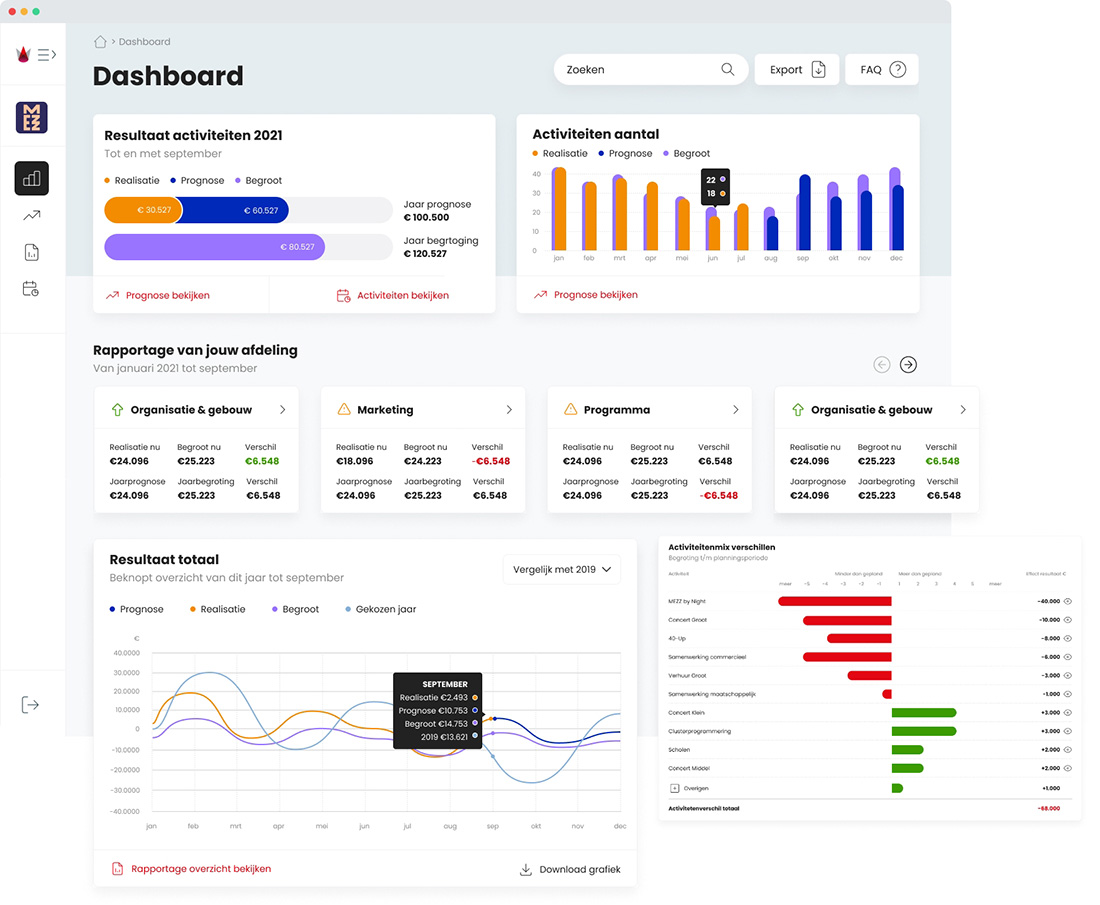Select the prognose trend-arrow icon in the sidebar
The width and height of the screenshot is (1100, 905).
click(31, 215)
